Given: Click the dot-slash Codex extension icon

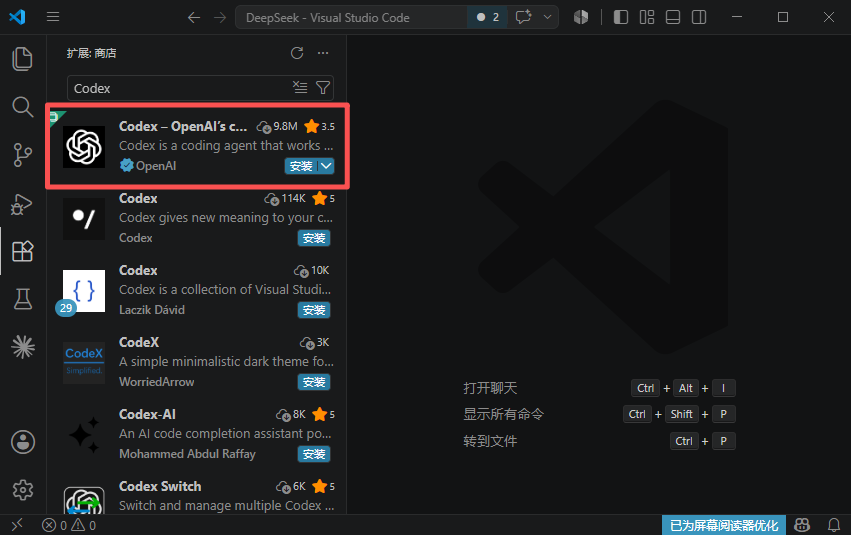Looking at the screenshot, I should tap(84, 219).
